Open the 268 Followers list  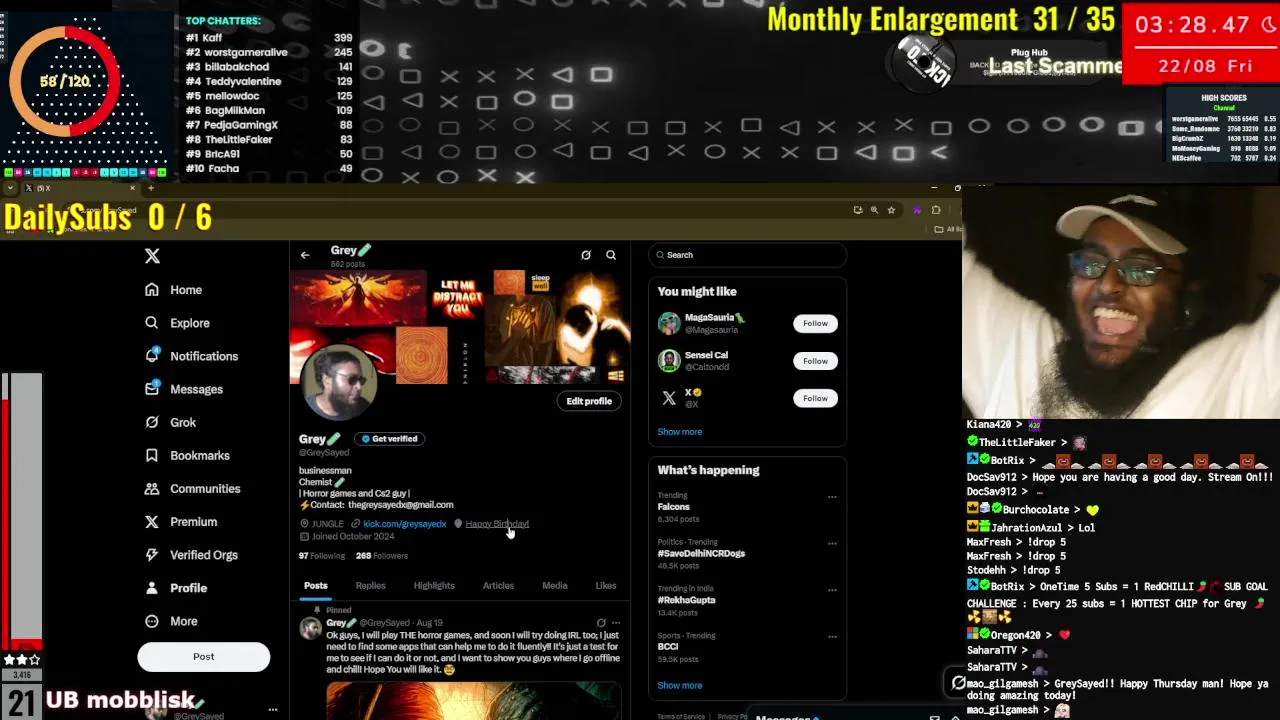pyautogui.click(x=381, y=556)
